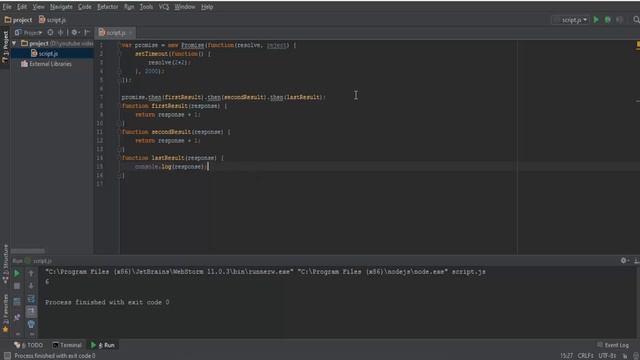The image size is (640, 360).
Task: Change CRLF line separator in status bar
Action: click(586, 356)
